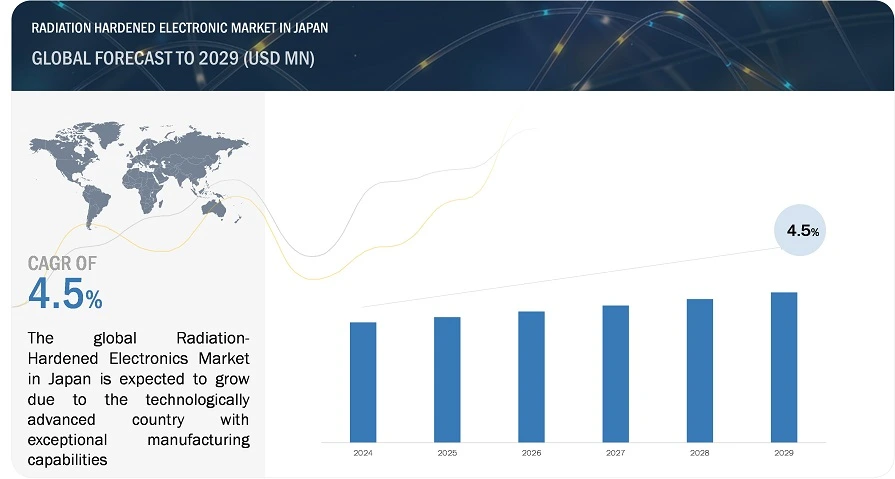Image resolution: width=895 pixels, height=479 pixels.
Task: Select the large blue 4.5% figure
Action: tap(65, 295)
